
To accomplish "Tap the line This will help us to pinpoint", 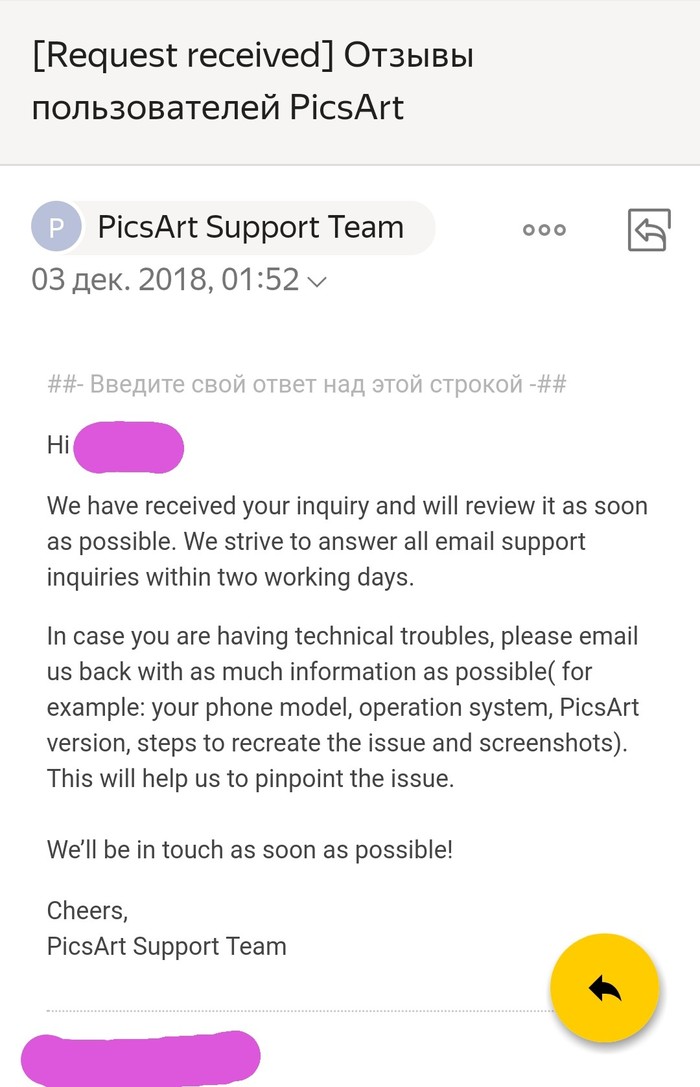I will (x=250, y=779).
